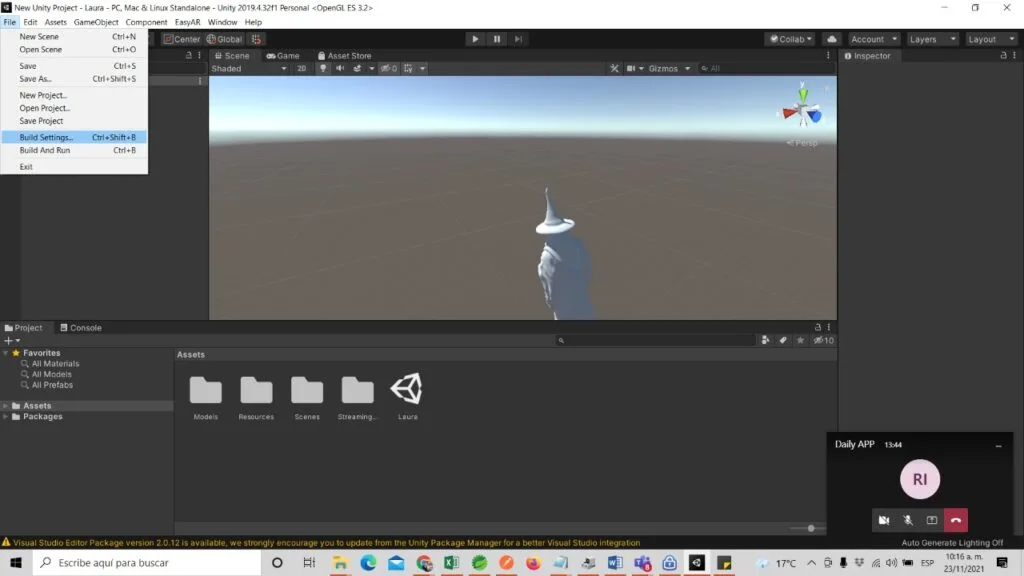Toggle Global rotation mode
Image resolution: width=1024 pixels, height=576 pixels.
(224, 39)
